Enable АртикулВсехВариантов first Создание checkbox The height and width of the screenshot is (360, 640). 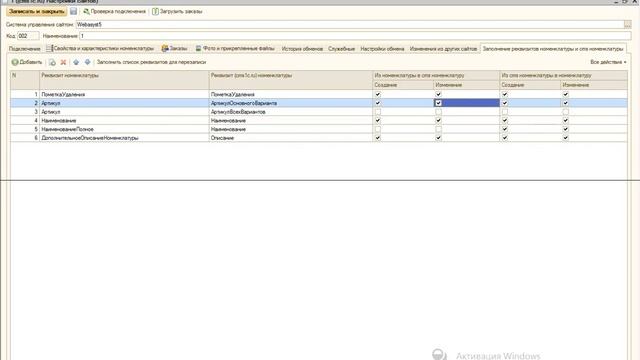[378, 111]
